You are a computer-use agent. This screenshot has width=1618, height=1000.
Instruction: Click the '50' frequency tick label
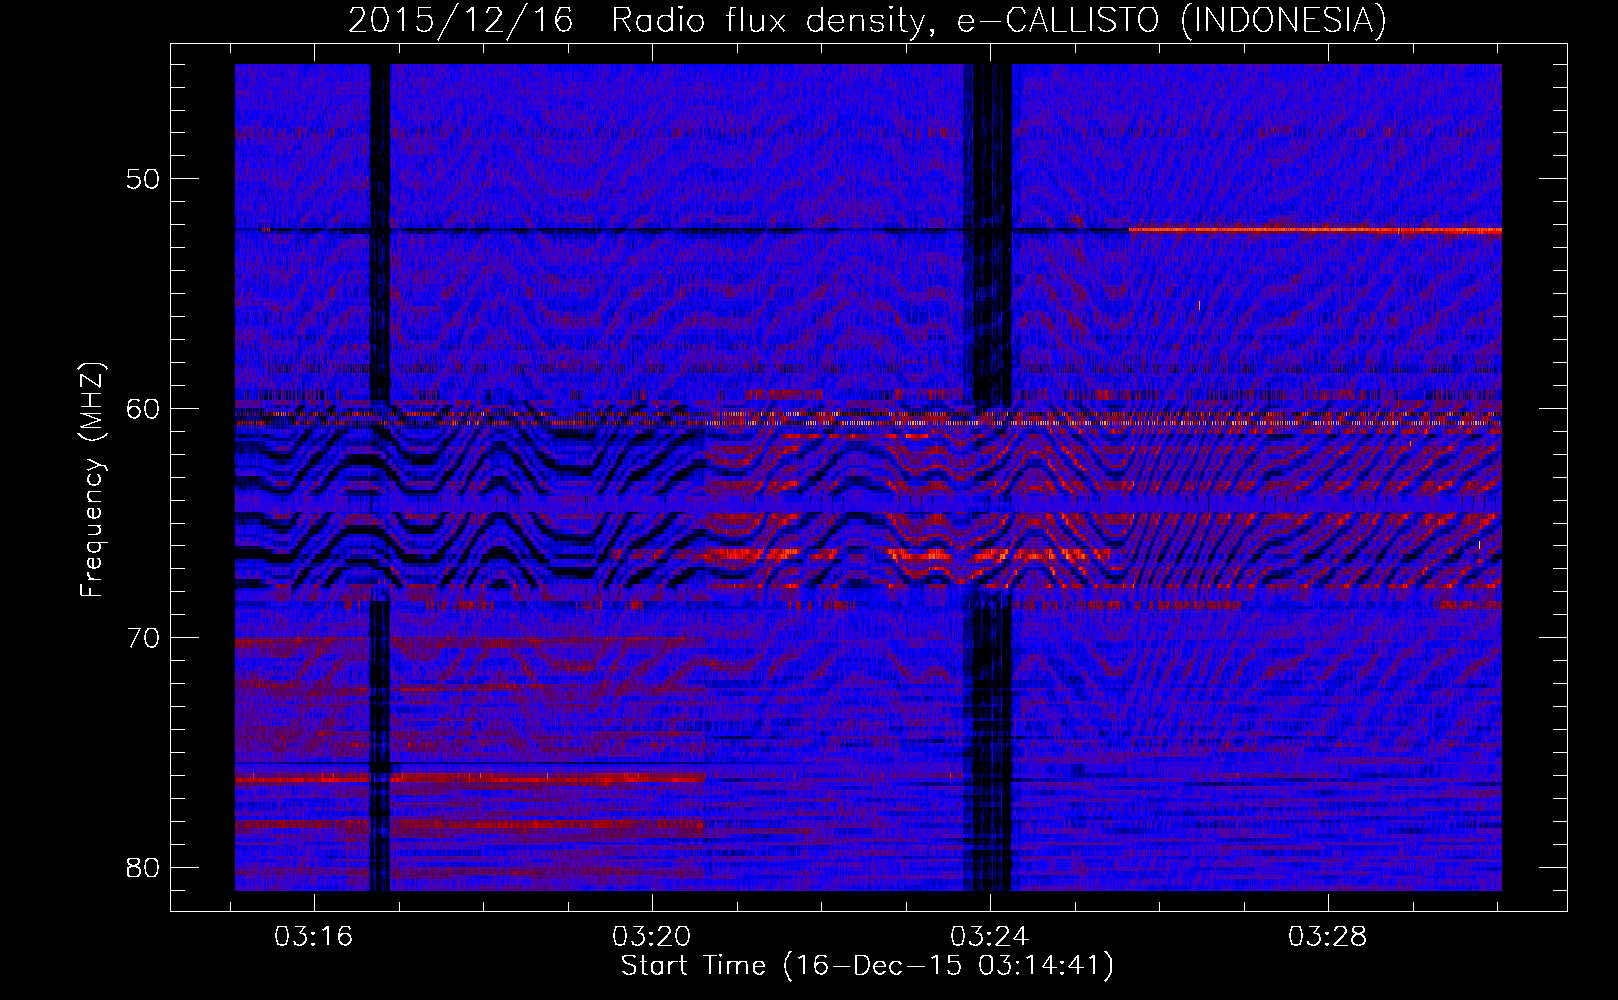pyautogui.click(x=144, y=179)
